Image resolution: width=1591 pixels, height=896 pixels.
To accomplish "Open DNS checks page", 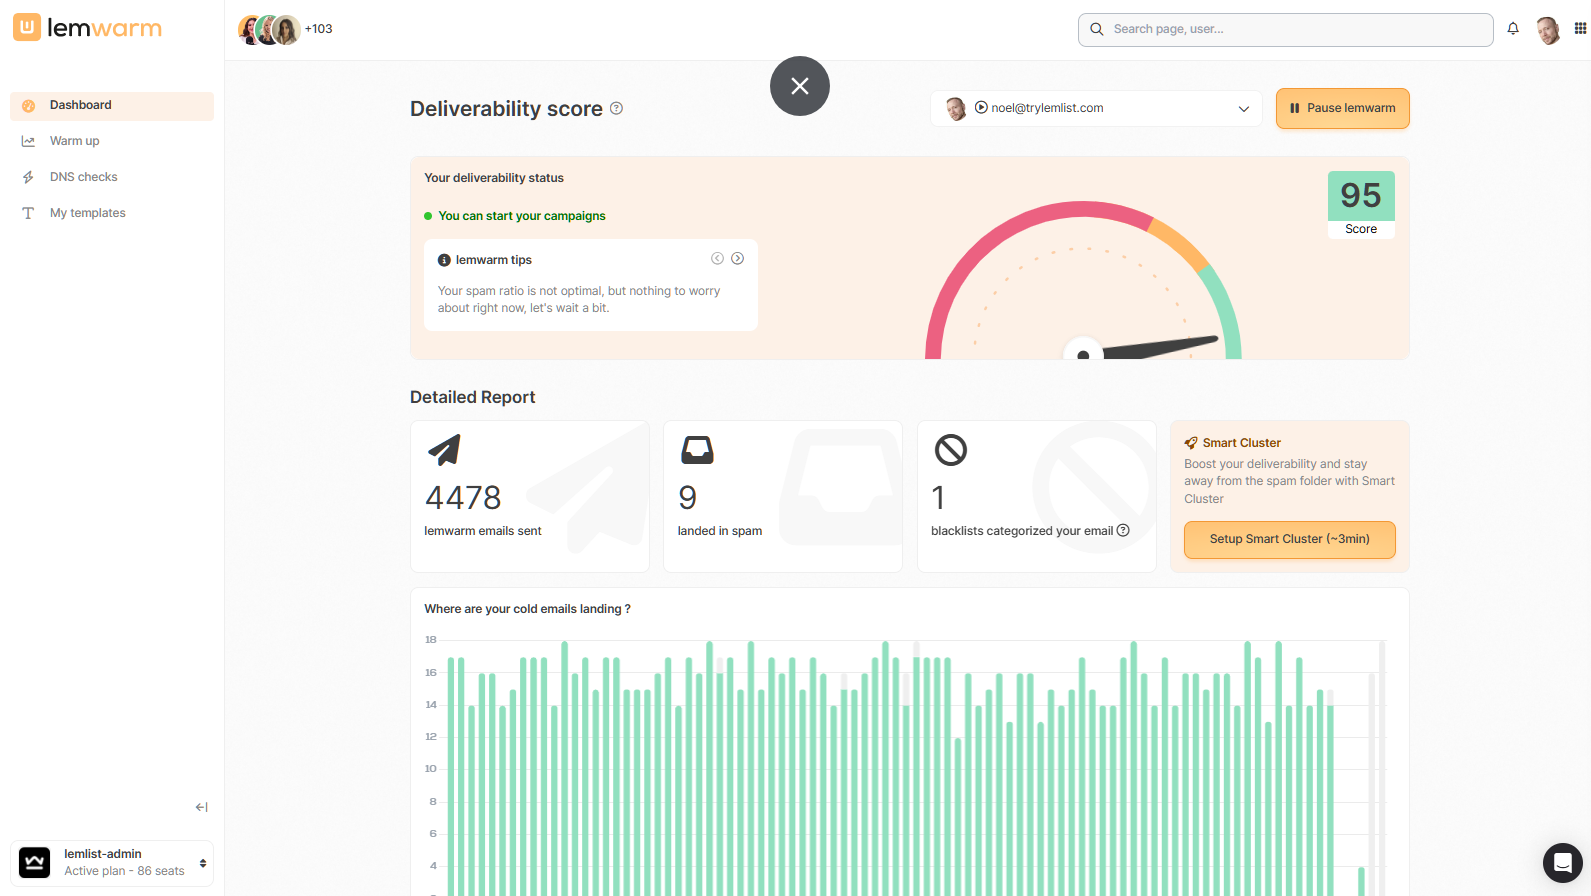I will [84, 177].
